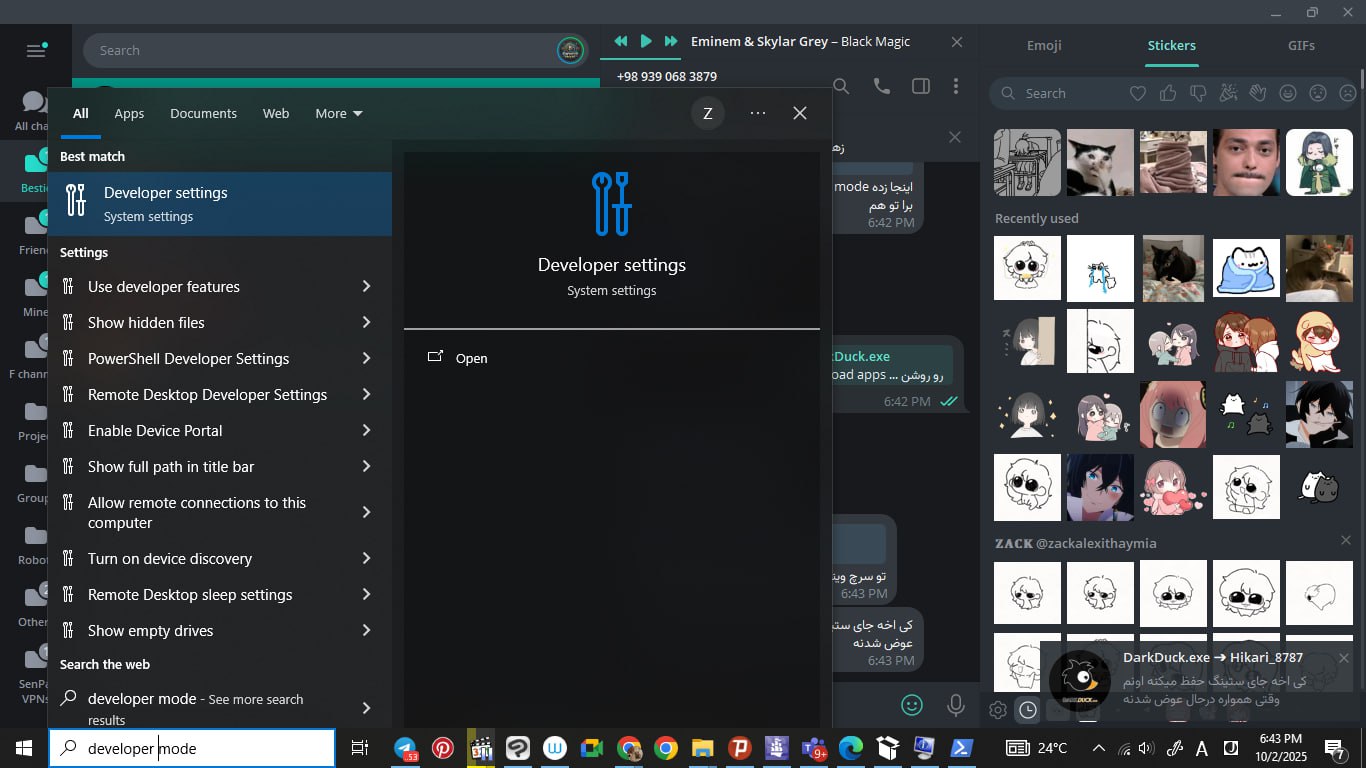Image resolution: width=1366 pixels, height=768 pixels.
Task: Select the white cat sticker thumbnail
Action: click(x=1100, y=162)
